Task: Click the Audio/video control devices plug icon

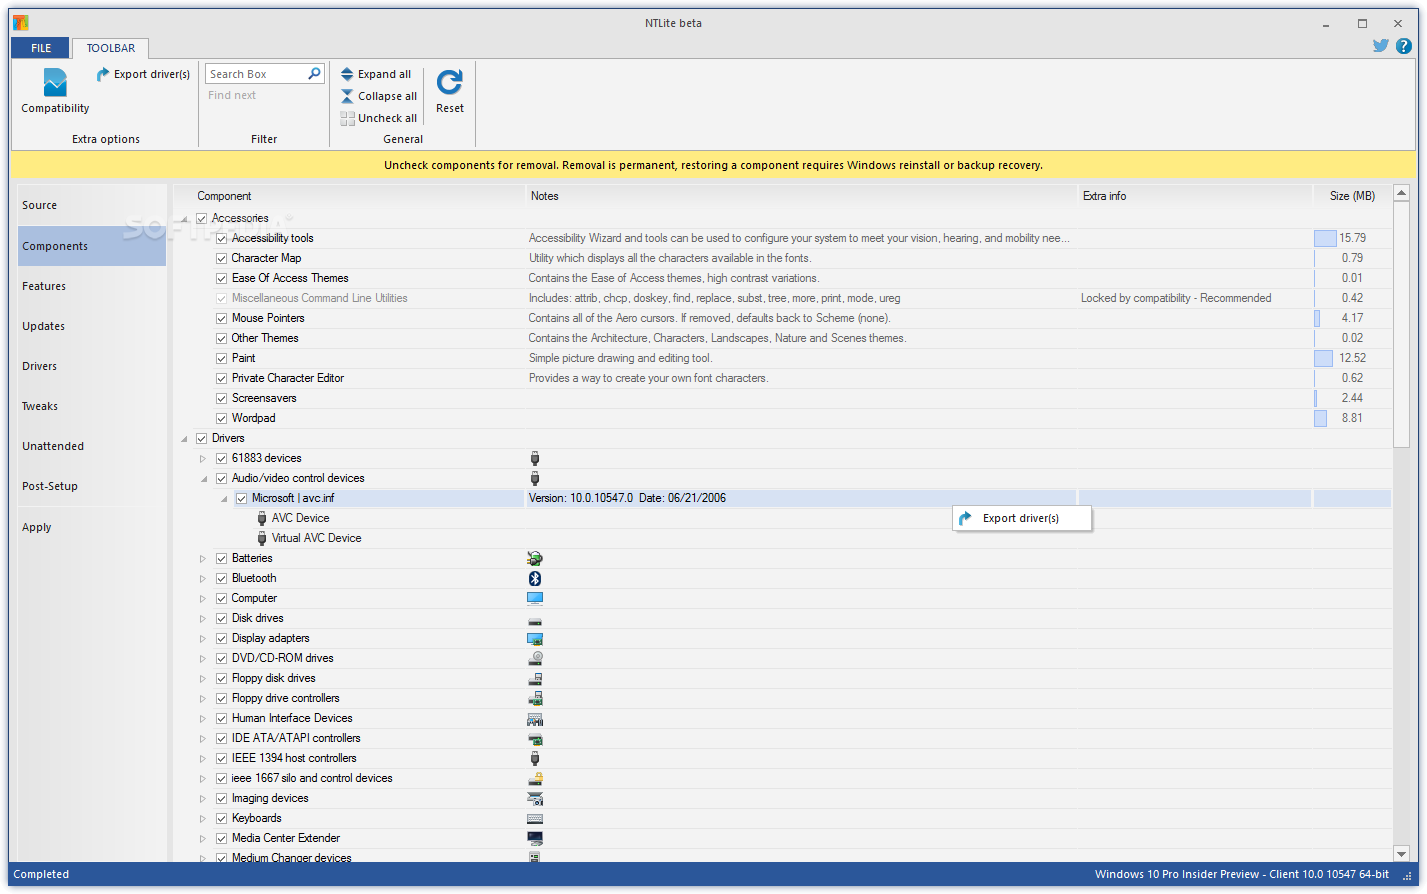Action: [535, 478]
